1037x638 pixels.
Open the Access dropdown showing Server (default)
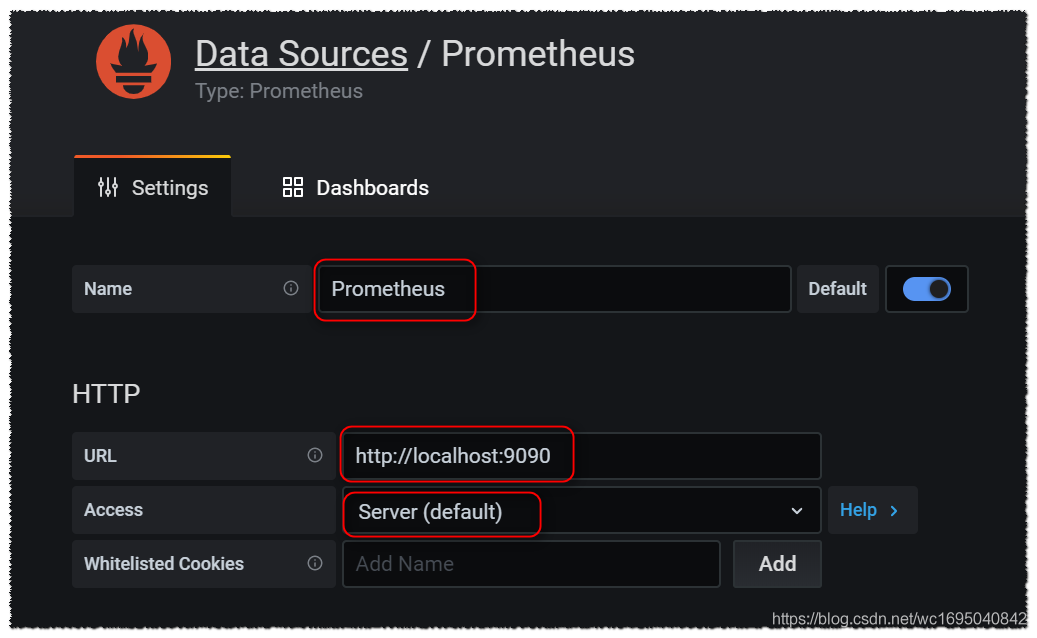[580, 511]
